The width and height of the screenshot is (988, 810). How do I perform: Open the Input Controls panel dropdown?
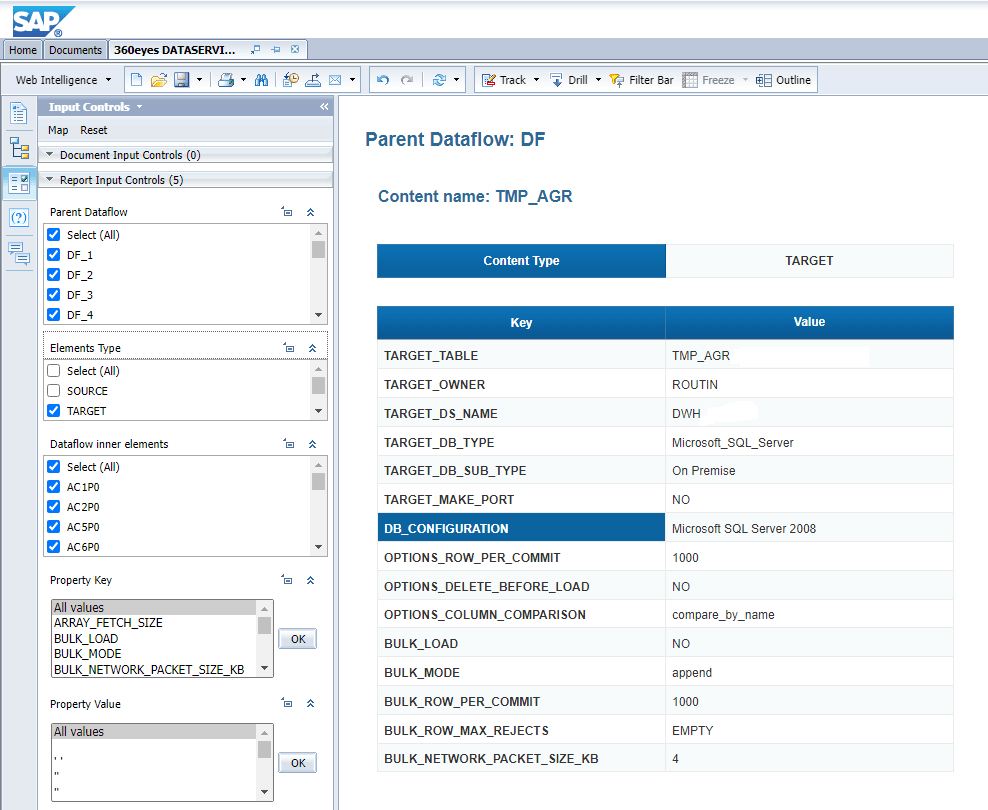[139, 107]
